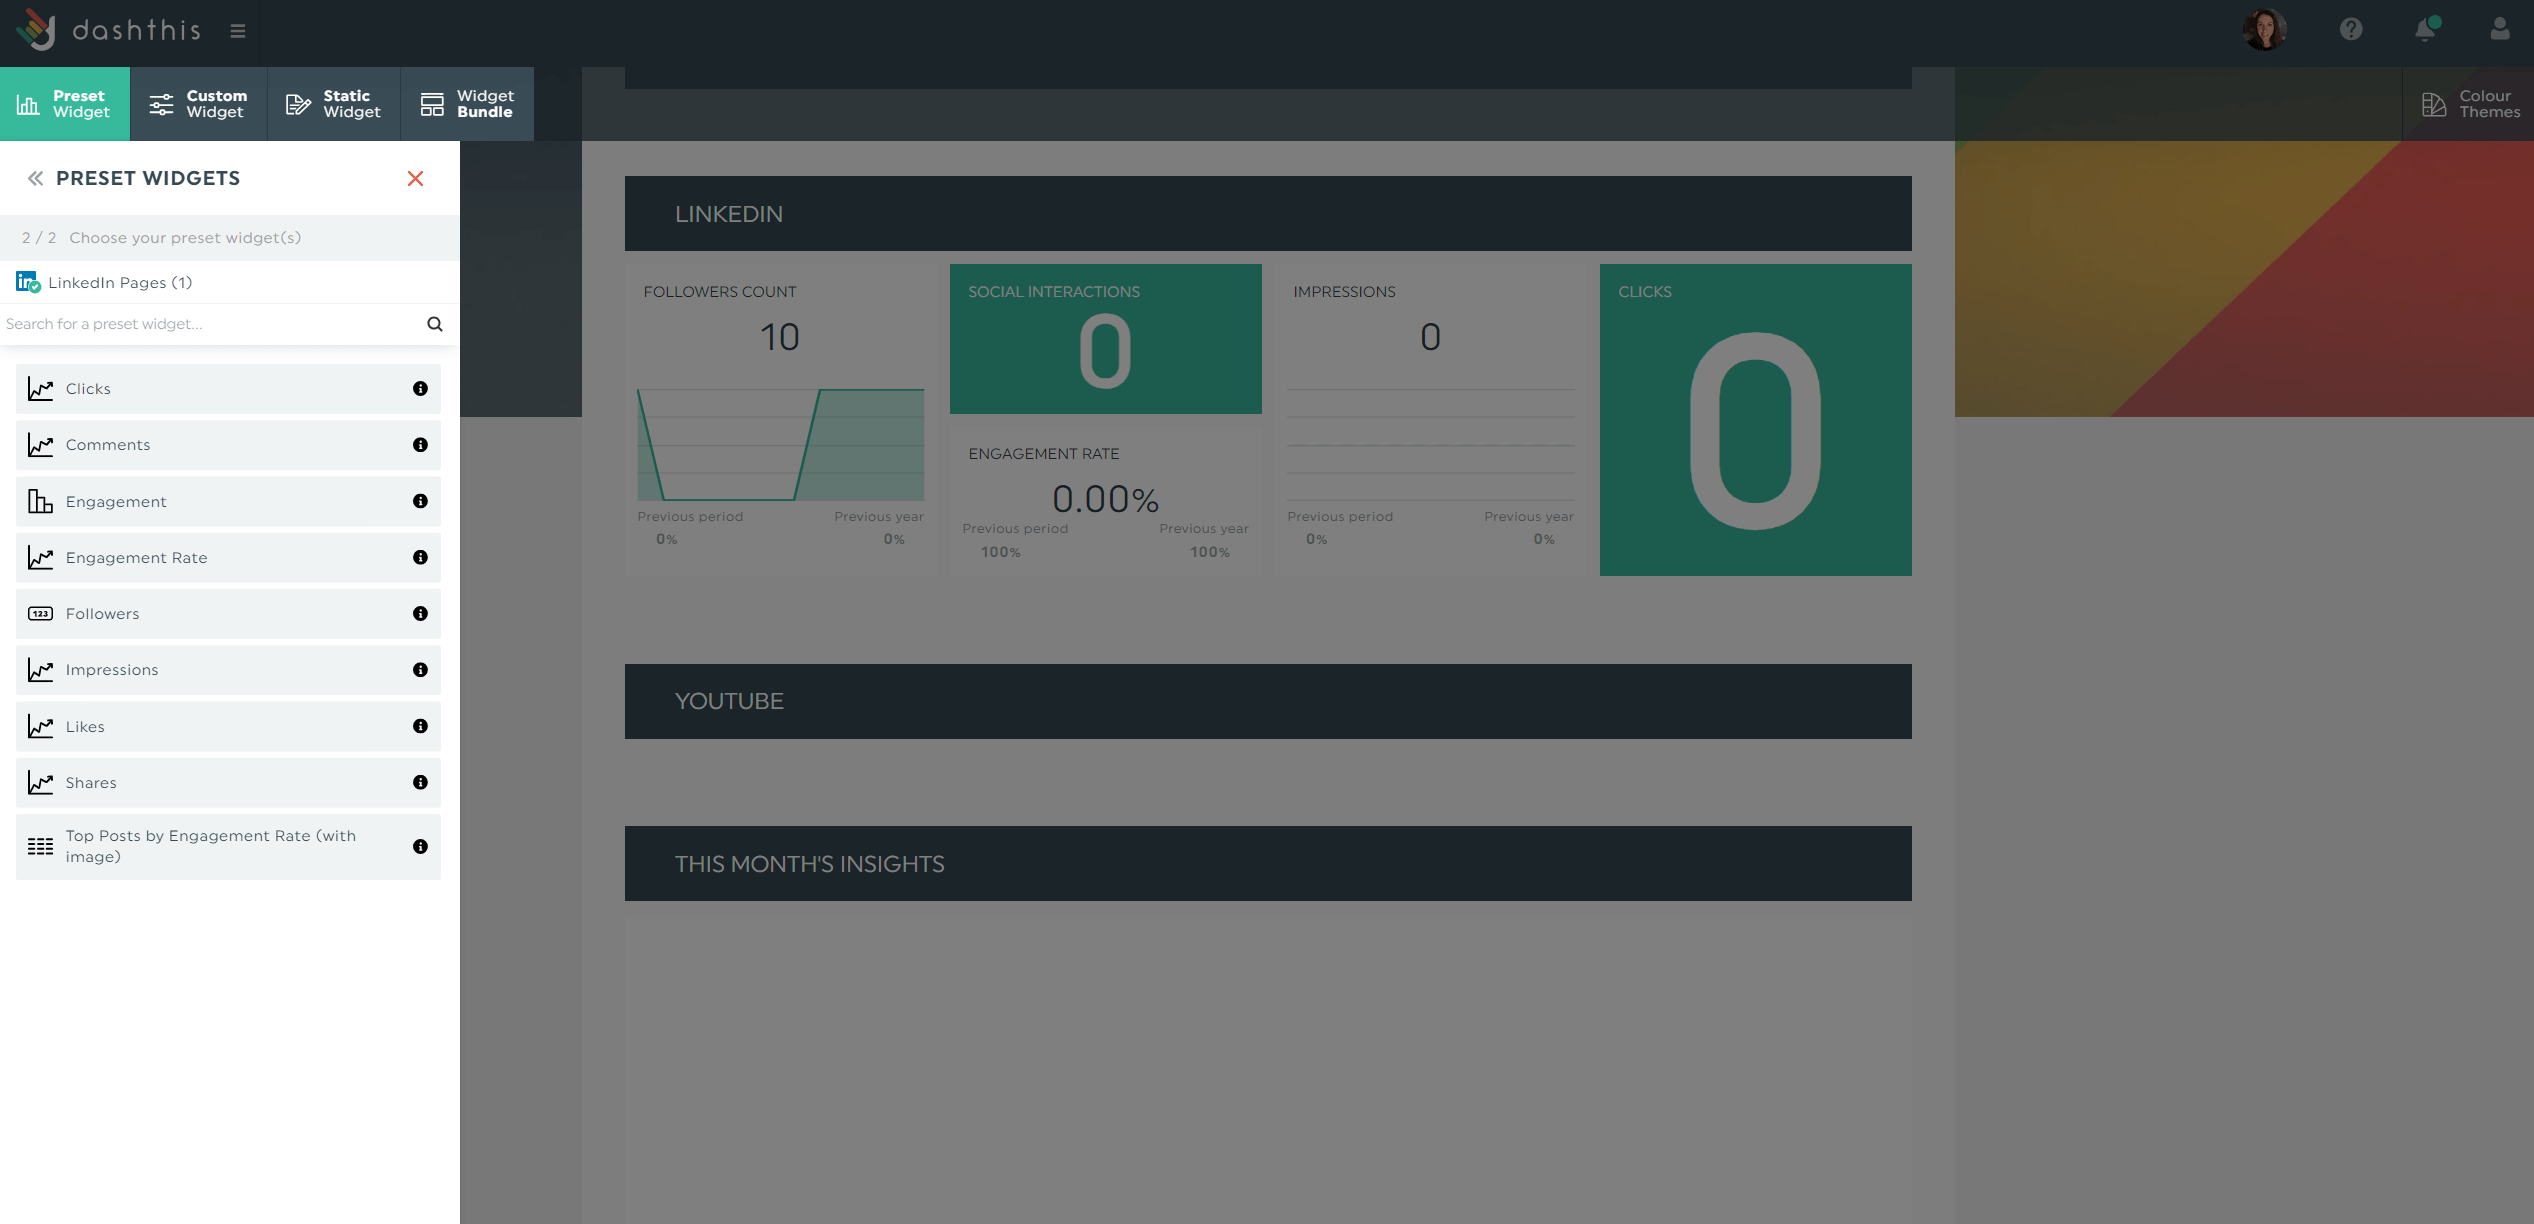Screen dimensions: 2534x1224
Task: Focus the preset widget search field
Action: point(210,324)
